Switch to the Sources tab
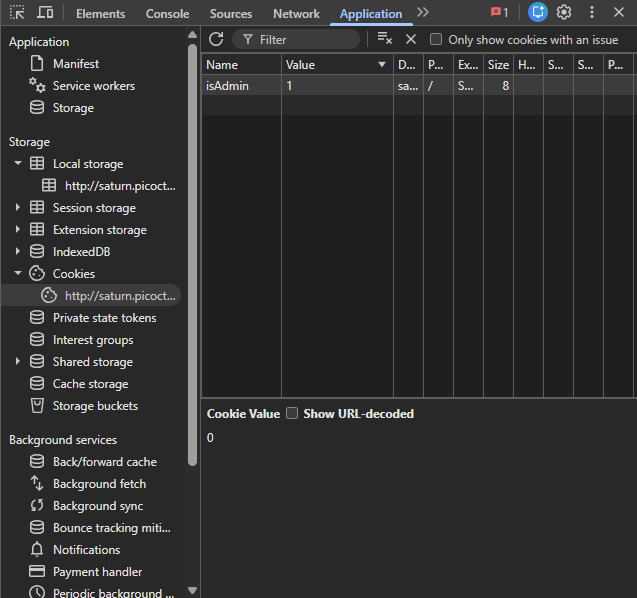Viewport: 637px width, 598px height. 231,14
